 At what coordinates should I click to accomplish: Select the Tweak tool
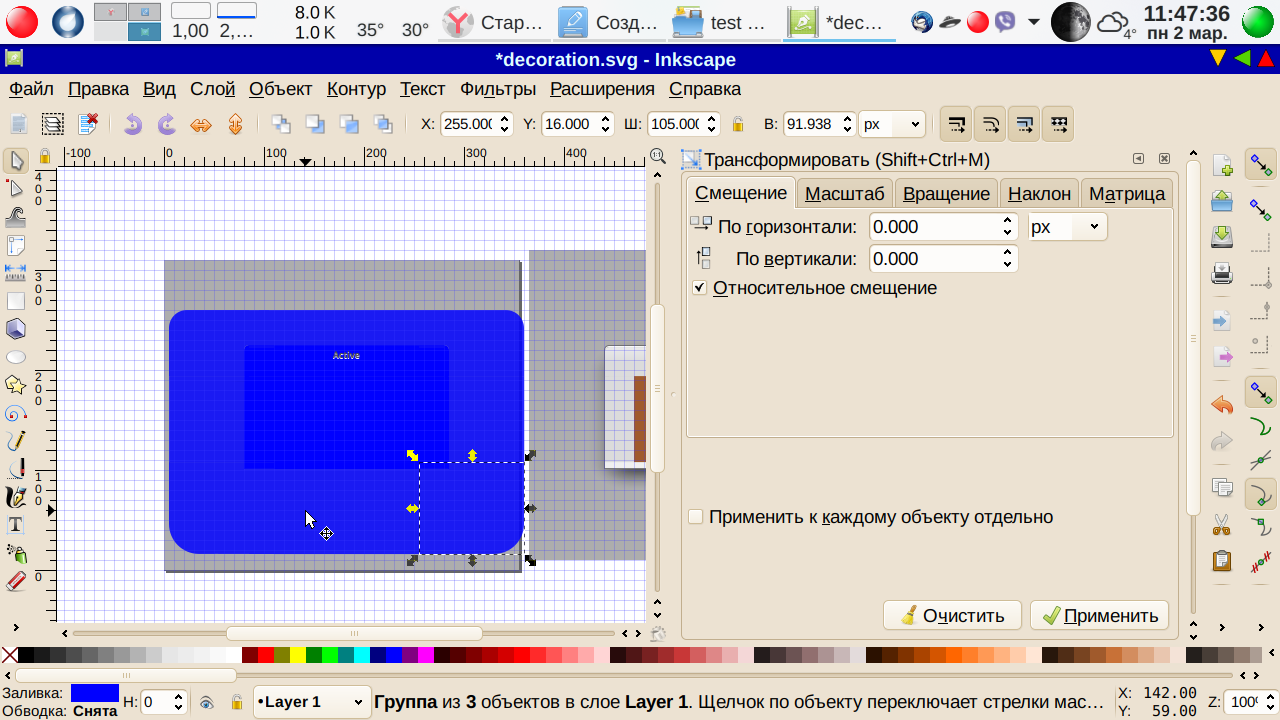pyautogui.click(x=16, y=217)
